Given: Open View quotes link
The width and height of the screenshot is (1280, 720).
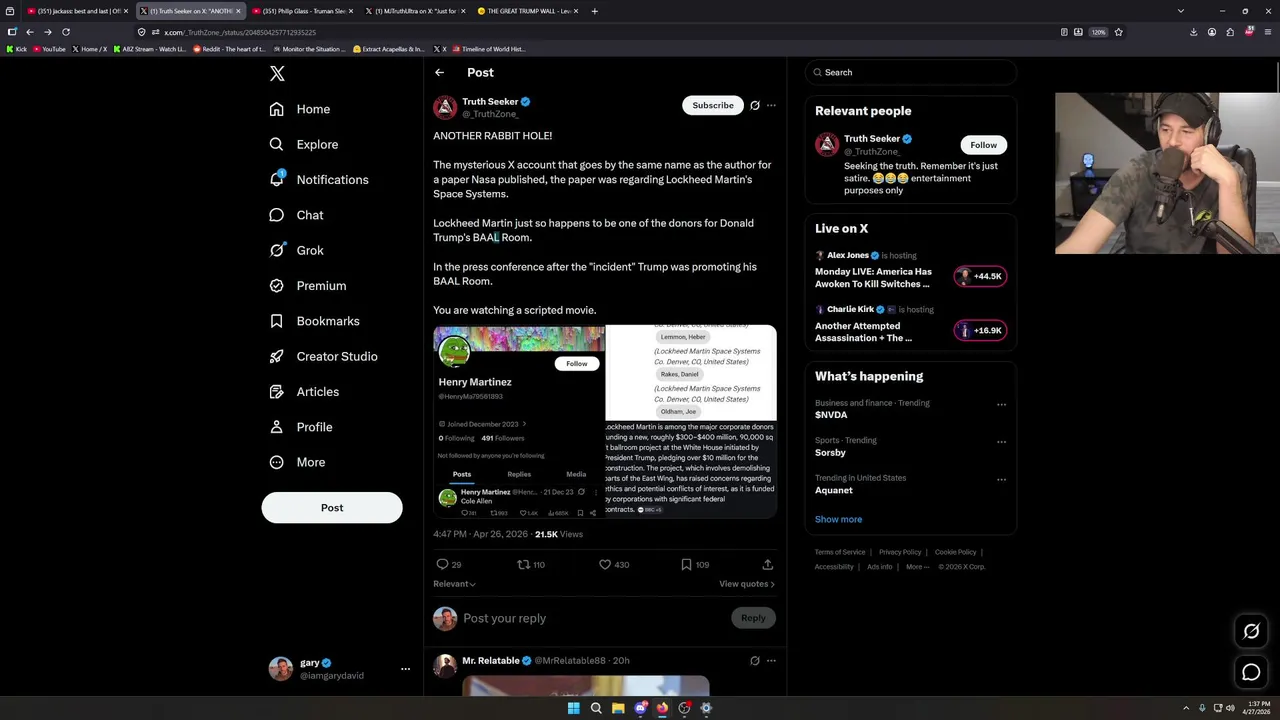Looking at the screenshot, I should [x=747, y=584].
